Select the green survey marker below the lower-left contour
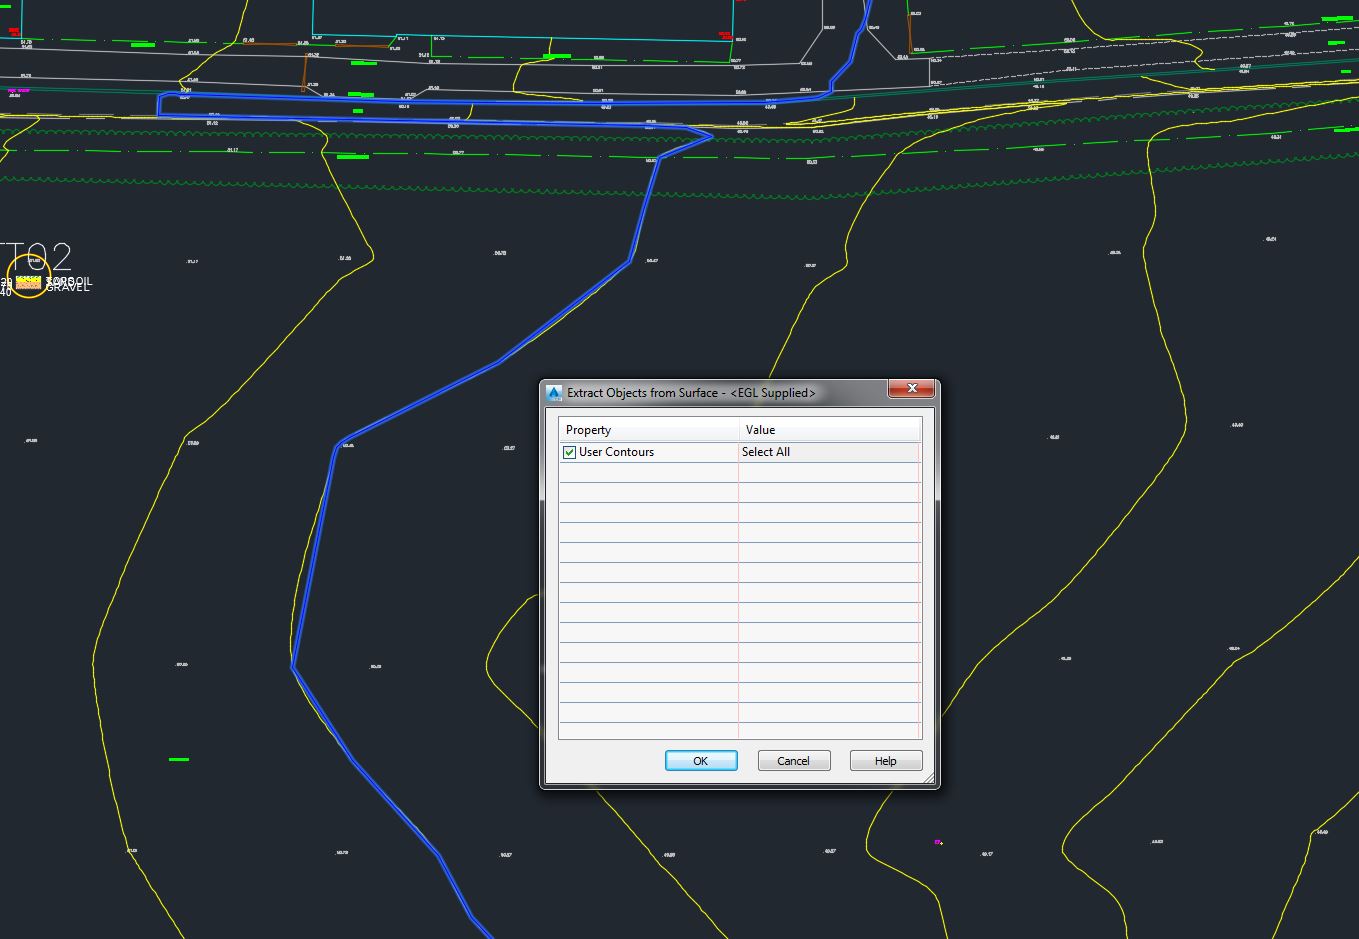The width and height of the screenshot is (1359, 939). pyautogui.click(x=177, y=759)
